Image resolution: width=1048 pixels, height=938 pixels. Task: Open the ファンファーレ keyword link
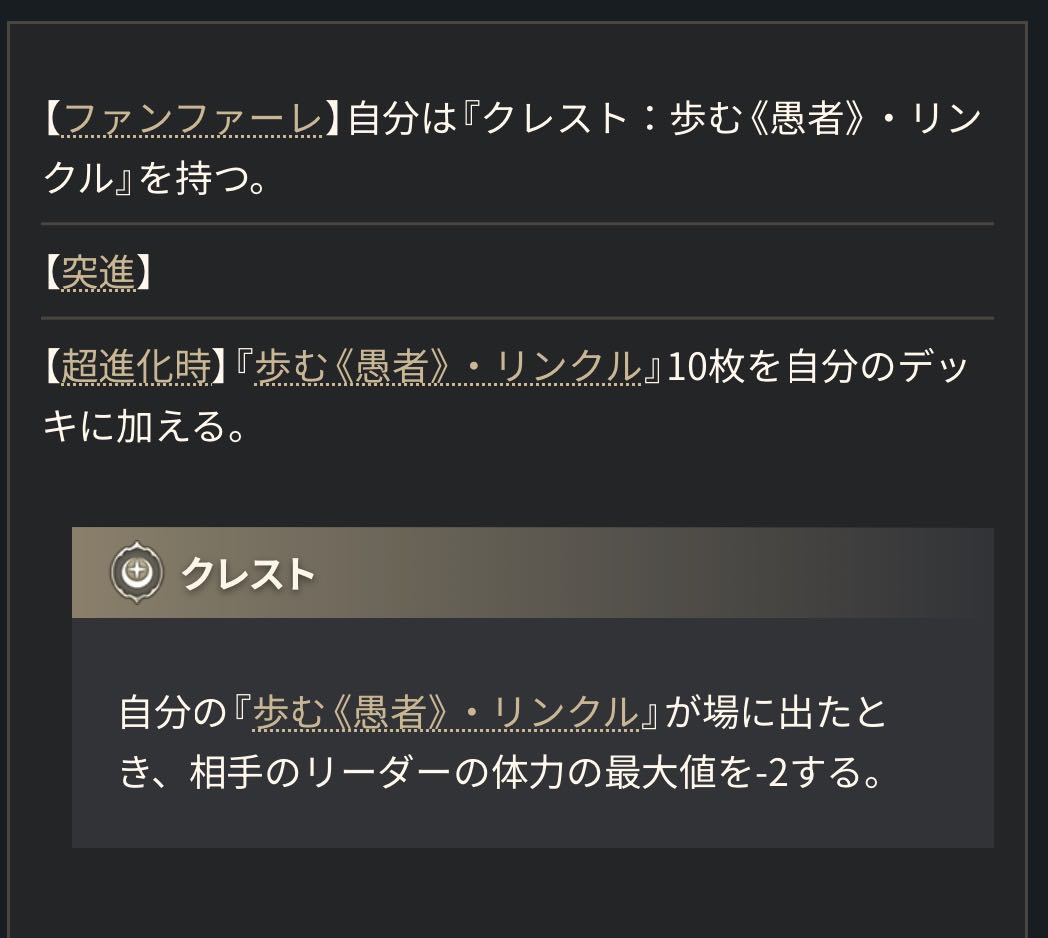click(x=192, y=120)
